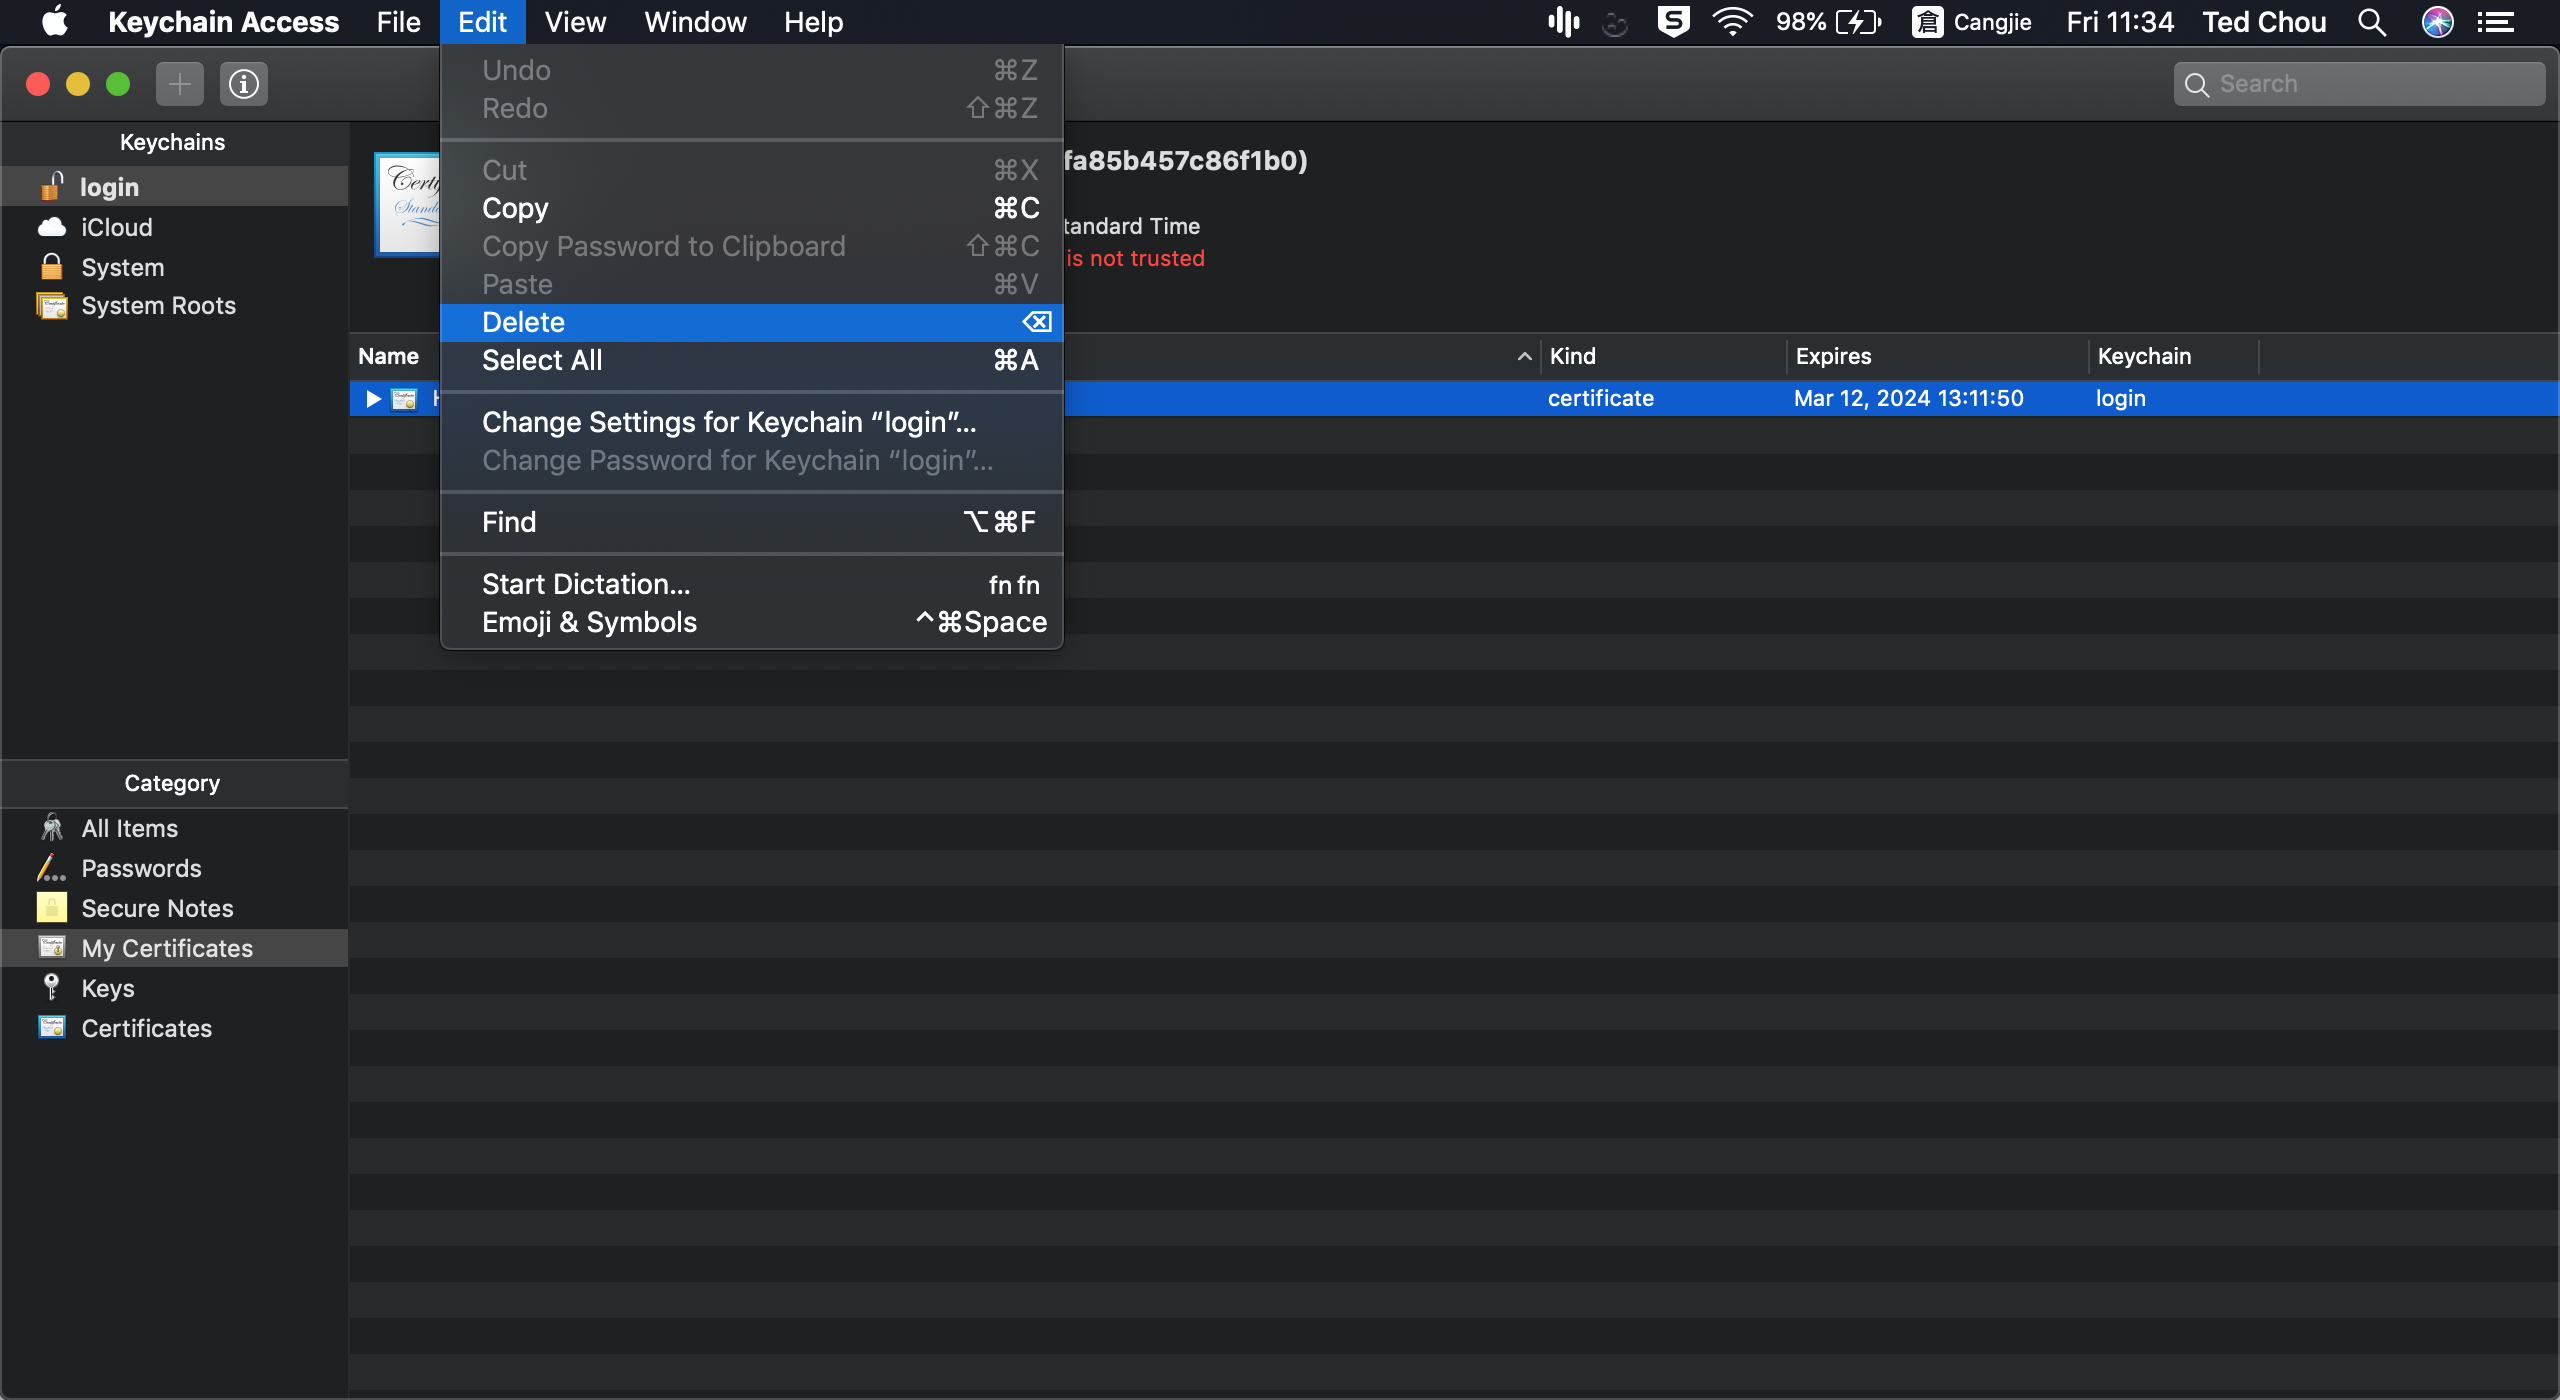Click the Mar 12, 2024 expiry cell
Screen dimensions: 2560x1400
pyautogui.click(x=1908, y=398)
